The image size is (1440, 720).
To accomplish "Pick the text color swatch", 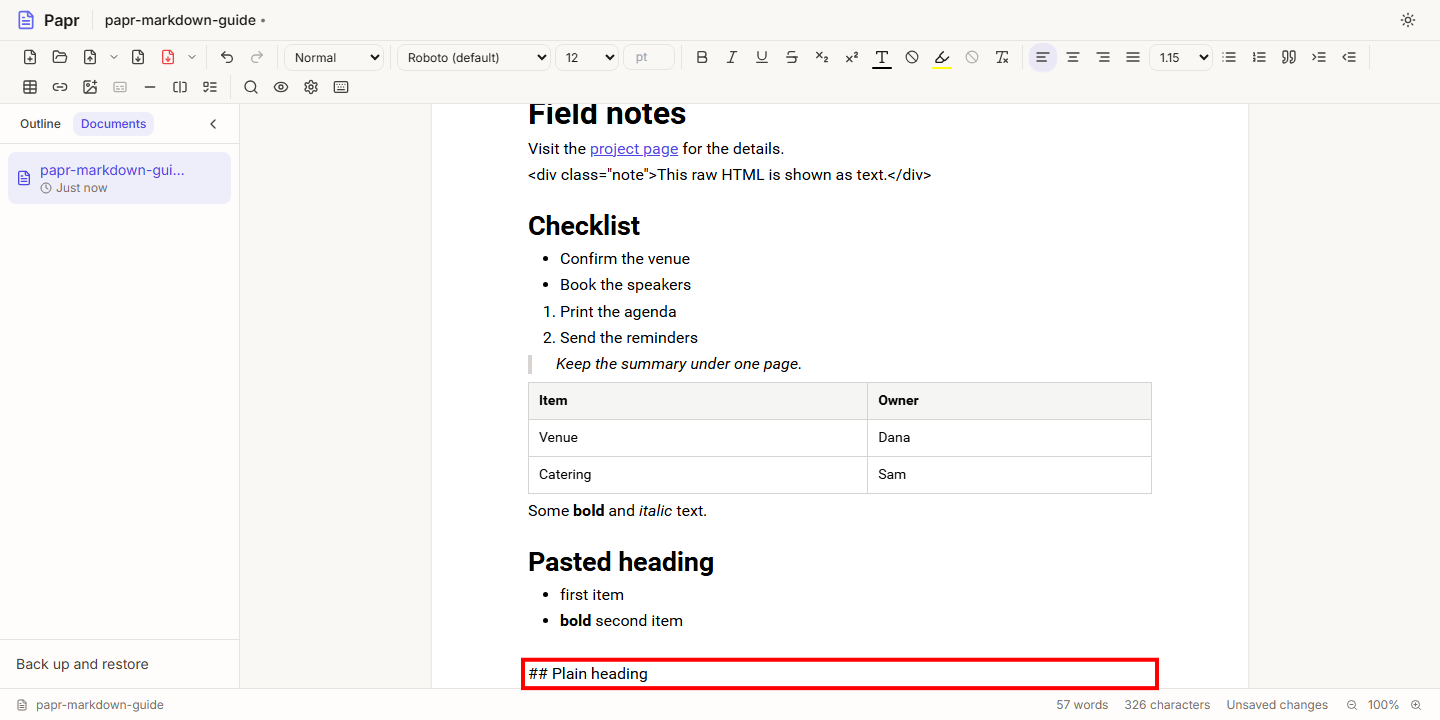I will 882,57.
